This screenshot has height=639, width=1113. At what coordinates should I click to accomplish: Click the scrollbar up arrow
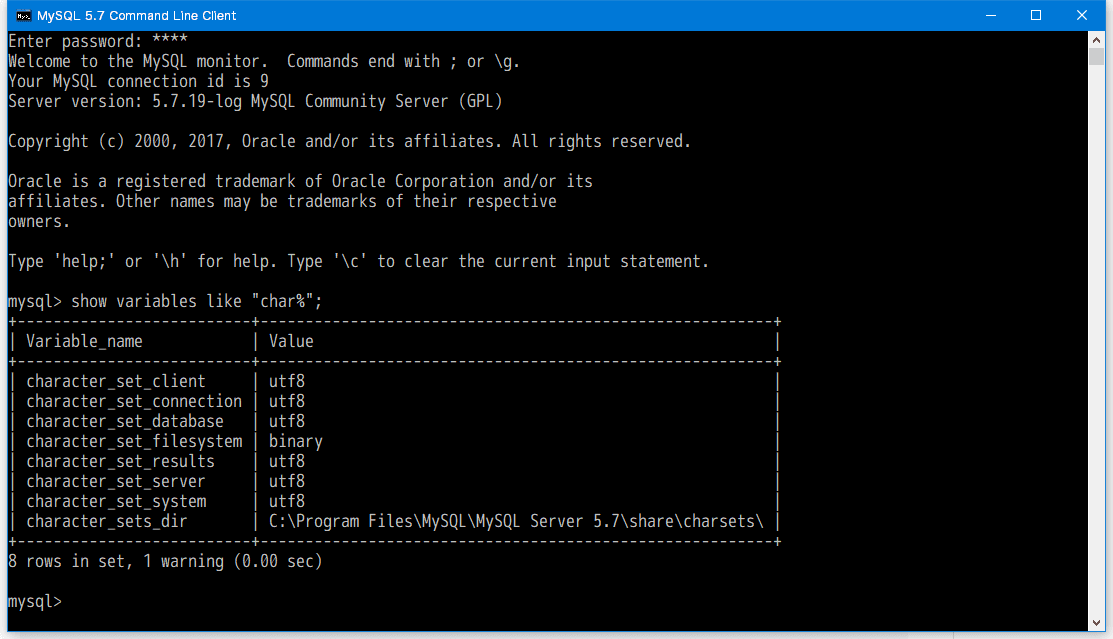coord(1095,40)
